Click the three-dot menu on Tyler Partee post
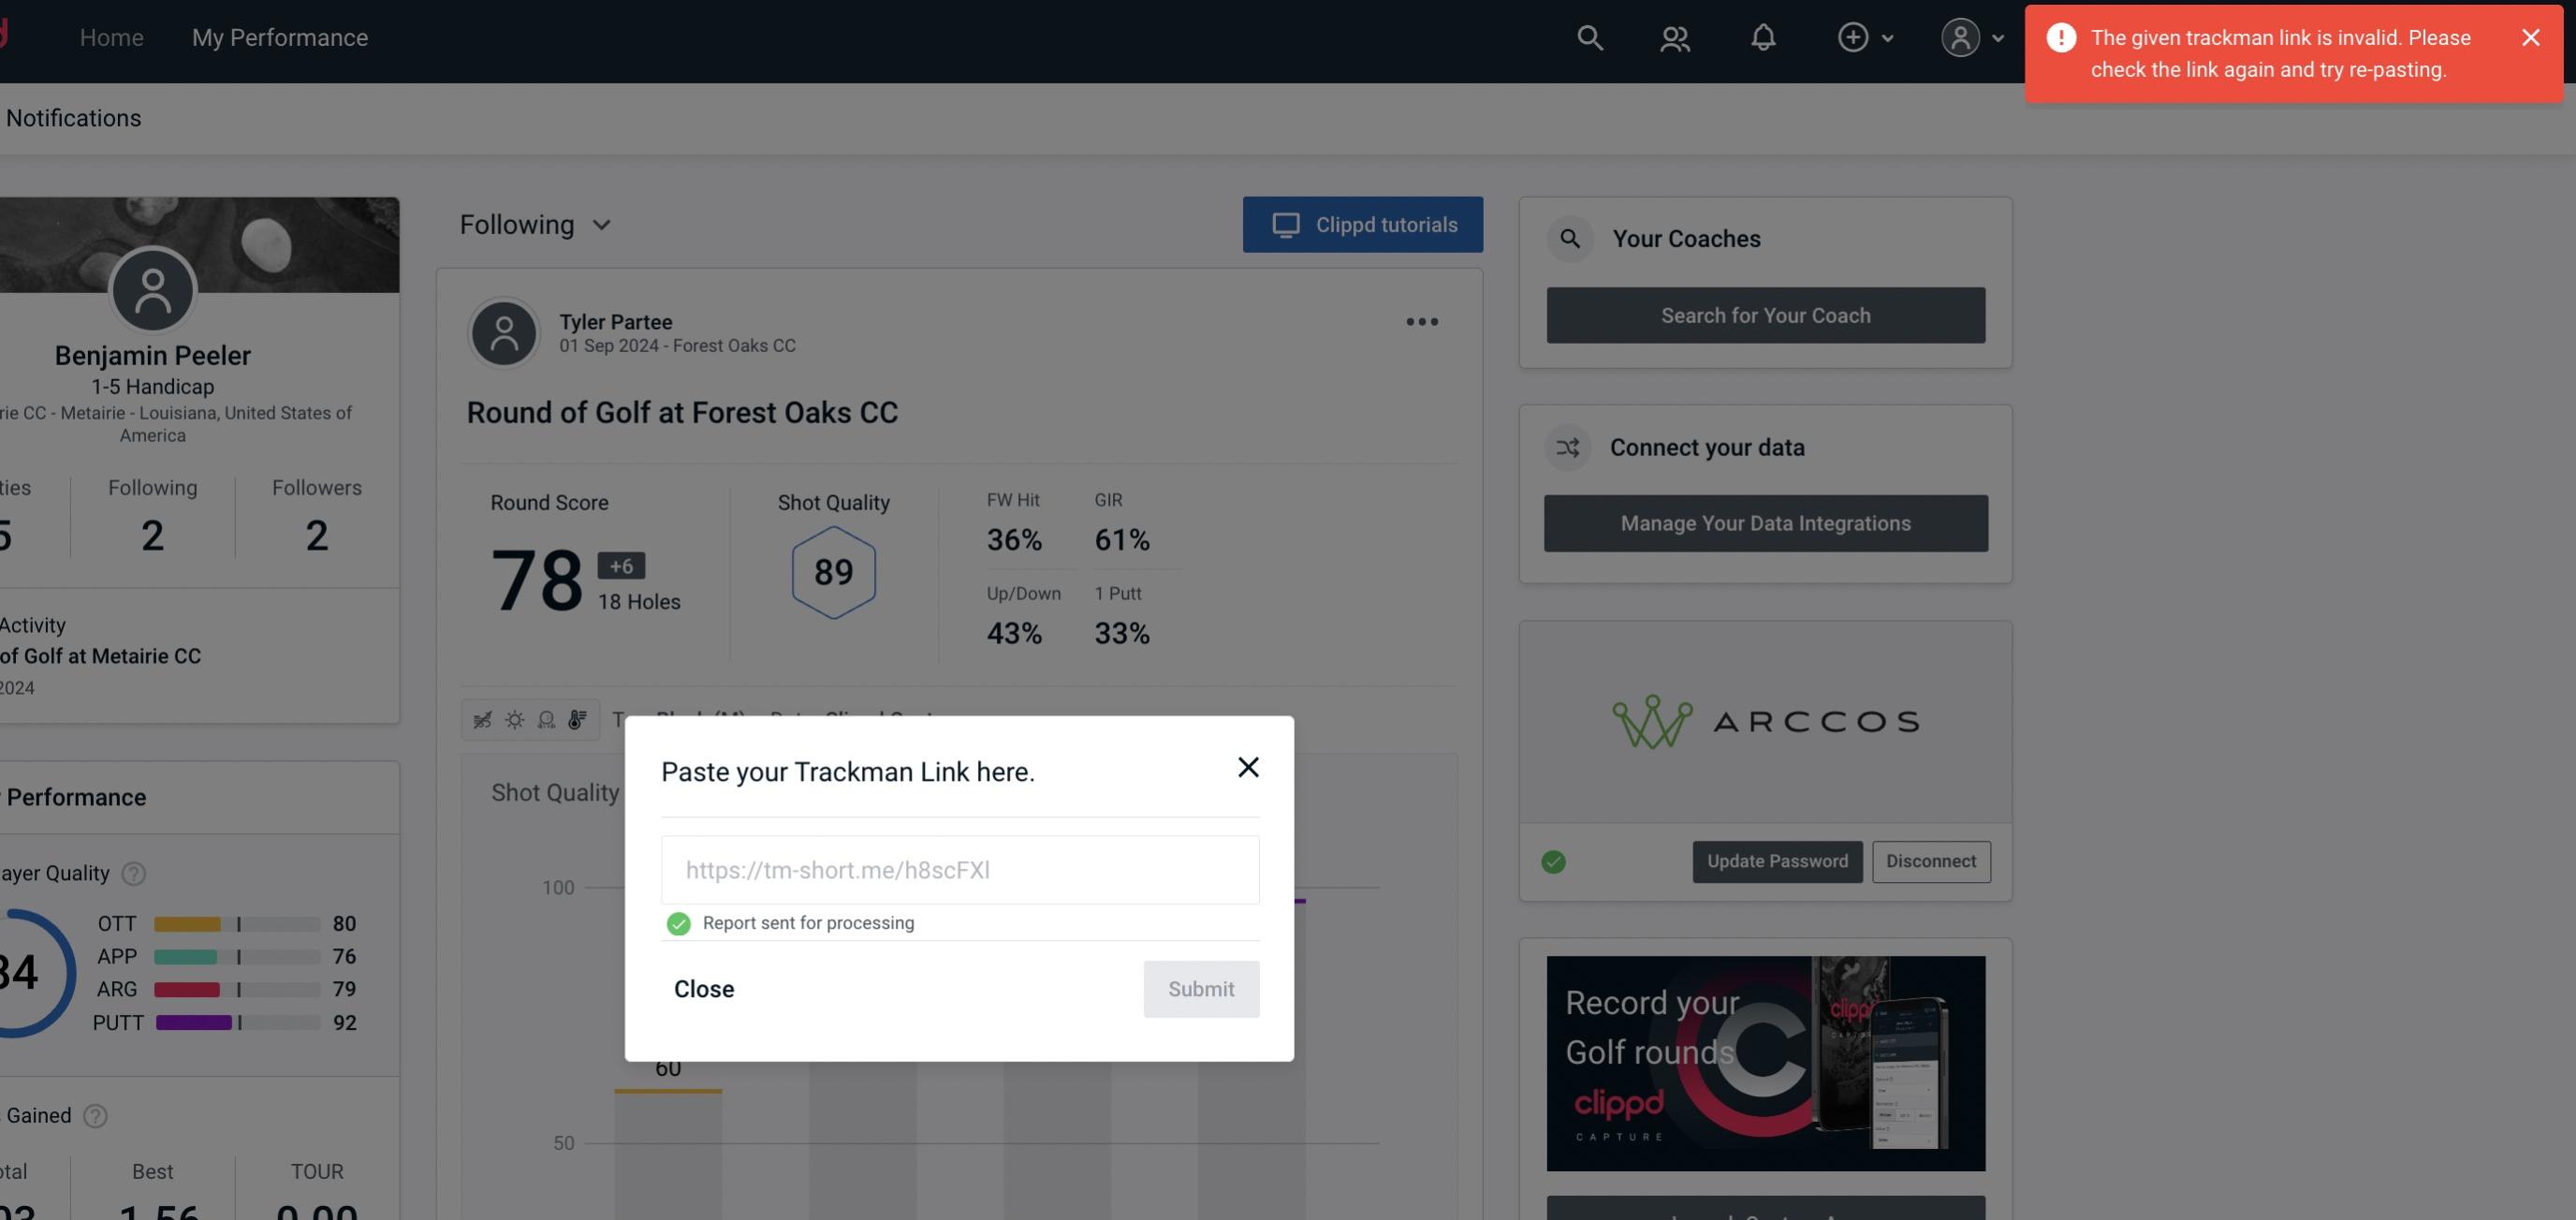The height and width of the screenshot is (1220, 2576). click(x=1421, y=322)
